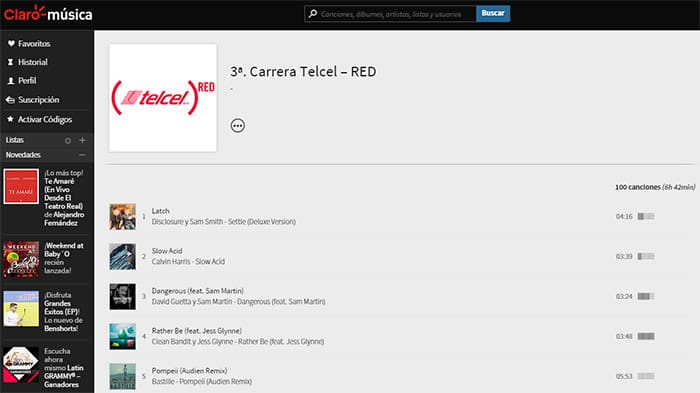Click the Rather Be album art
The height and width of the screenshot is (393, 700).
coord(123,336)
